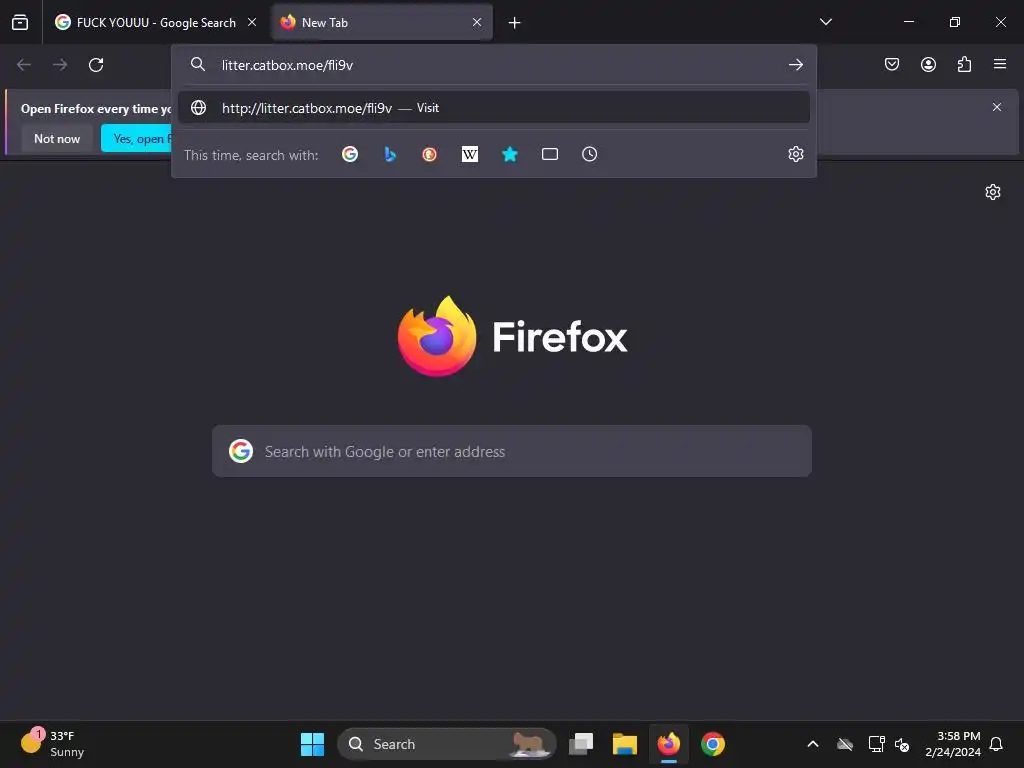The width and height of the screenshot is (1024, 768).
Task: Click the Go arrow in address bar
Action: click(795, 65)
